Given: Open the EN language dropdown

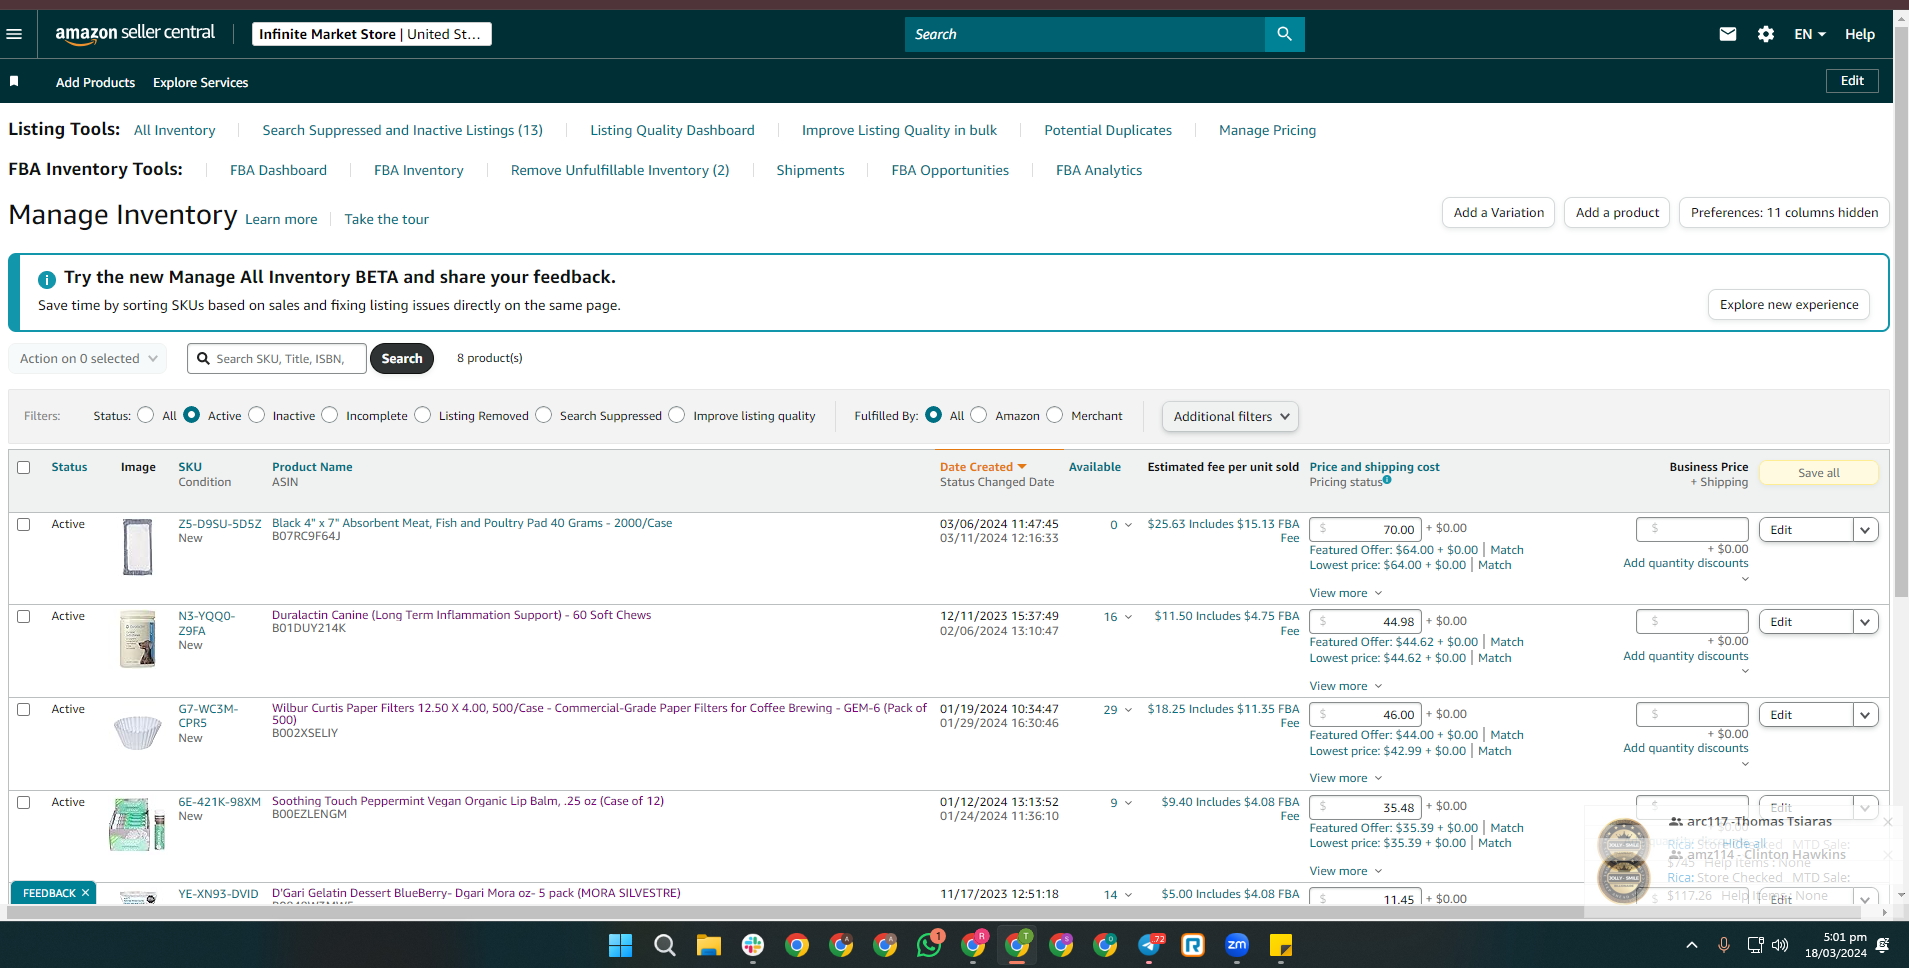Looking at the screenshot, I should tap(1810, 34).
